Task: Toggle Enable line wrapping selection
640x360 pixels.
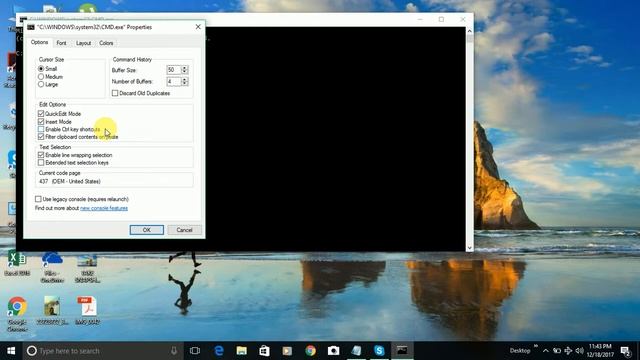Action: tap(41, 155)
